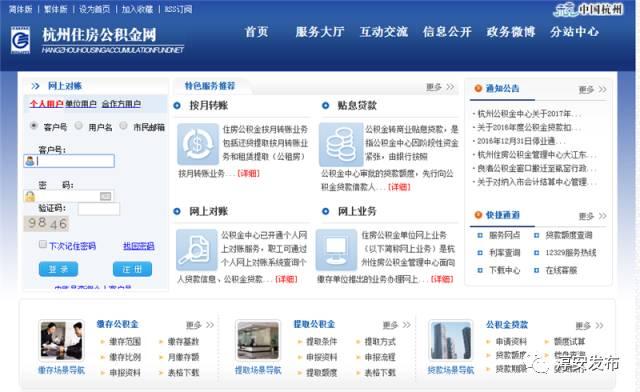The height and width of the screenshot is (392, 640).
Task: Click the 按月转账 dollar cycle icon
Action: pyautogui.click(x=198, y=144)
